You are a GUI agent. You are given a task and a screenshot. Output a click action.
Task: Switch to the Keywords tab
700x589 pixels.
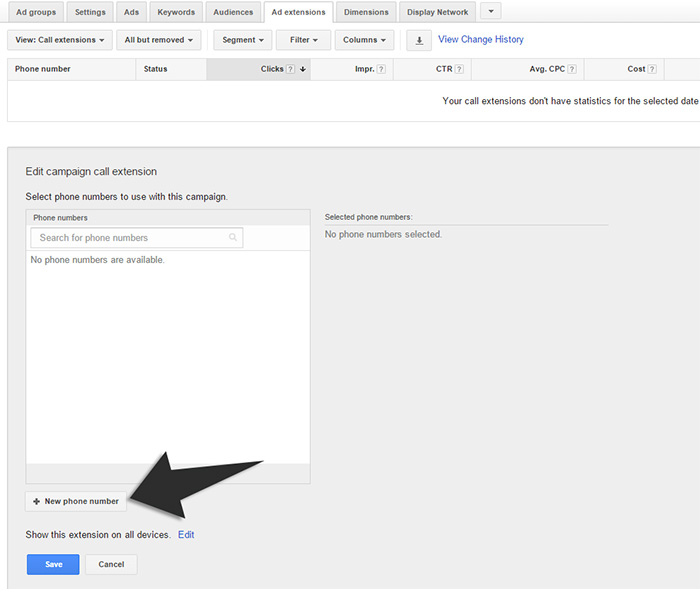[x=176, y=12]
